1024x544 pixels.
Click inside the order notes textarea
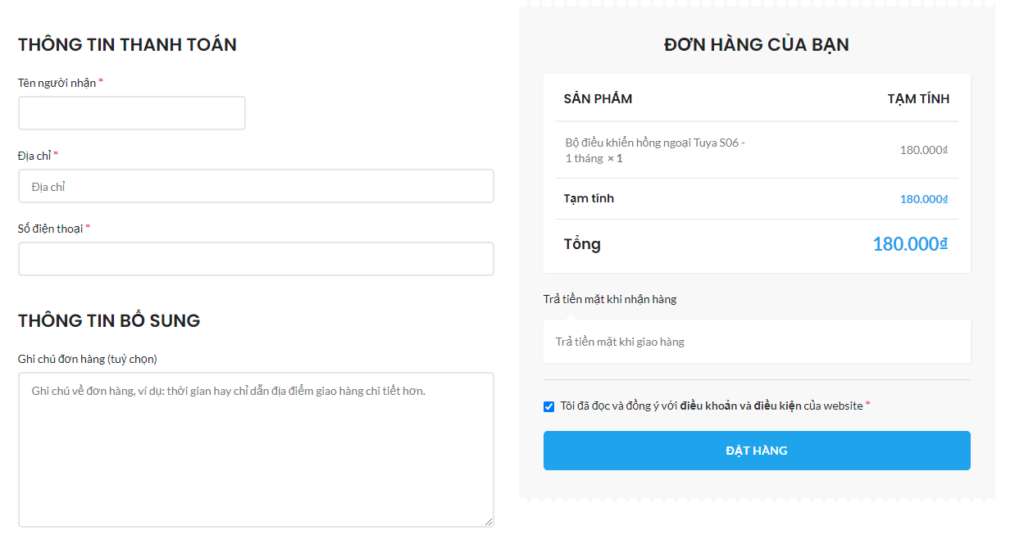point(255,450)
